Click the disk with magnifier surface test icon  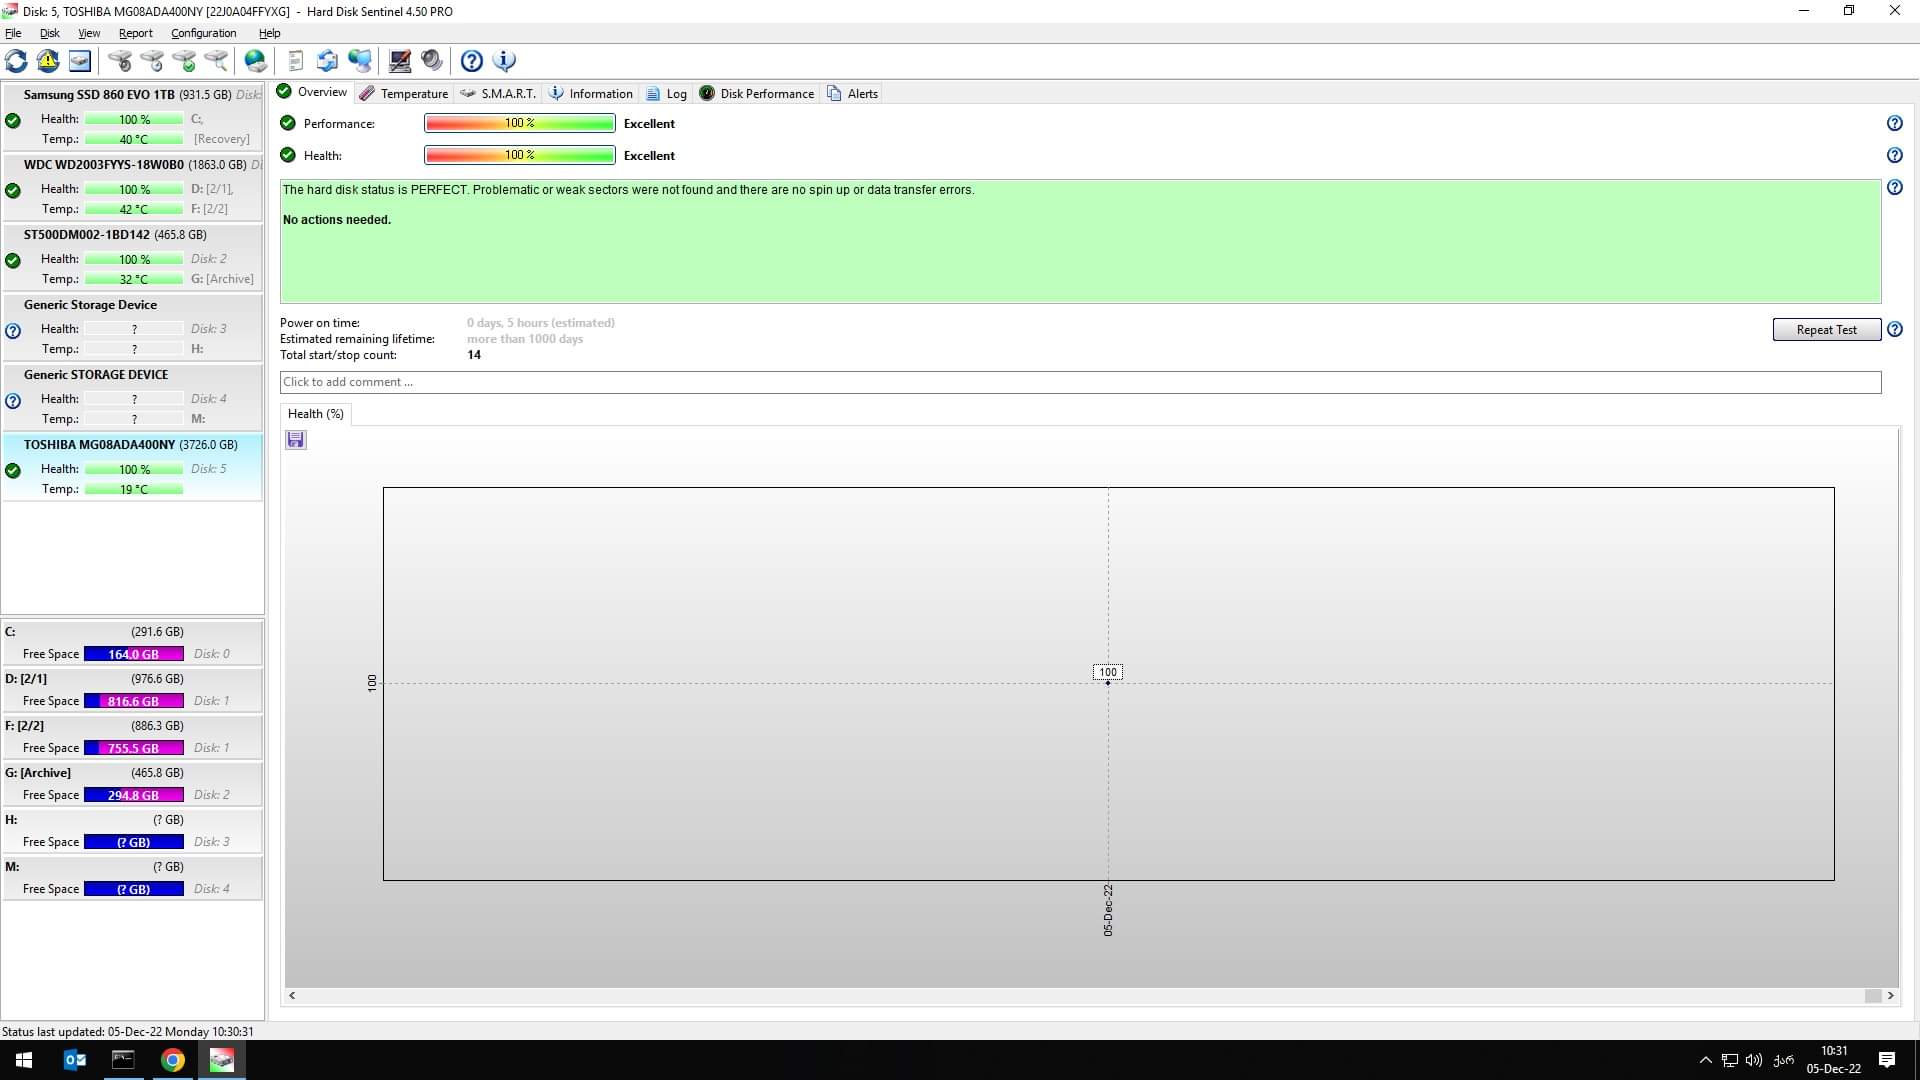[217, 61]
